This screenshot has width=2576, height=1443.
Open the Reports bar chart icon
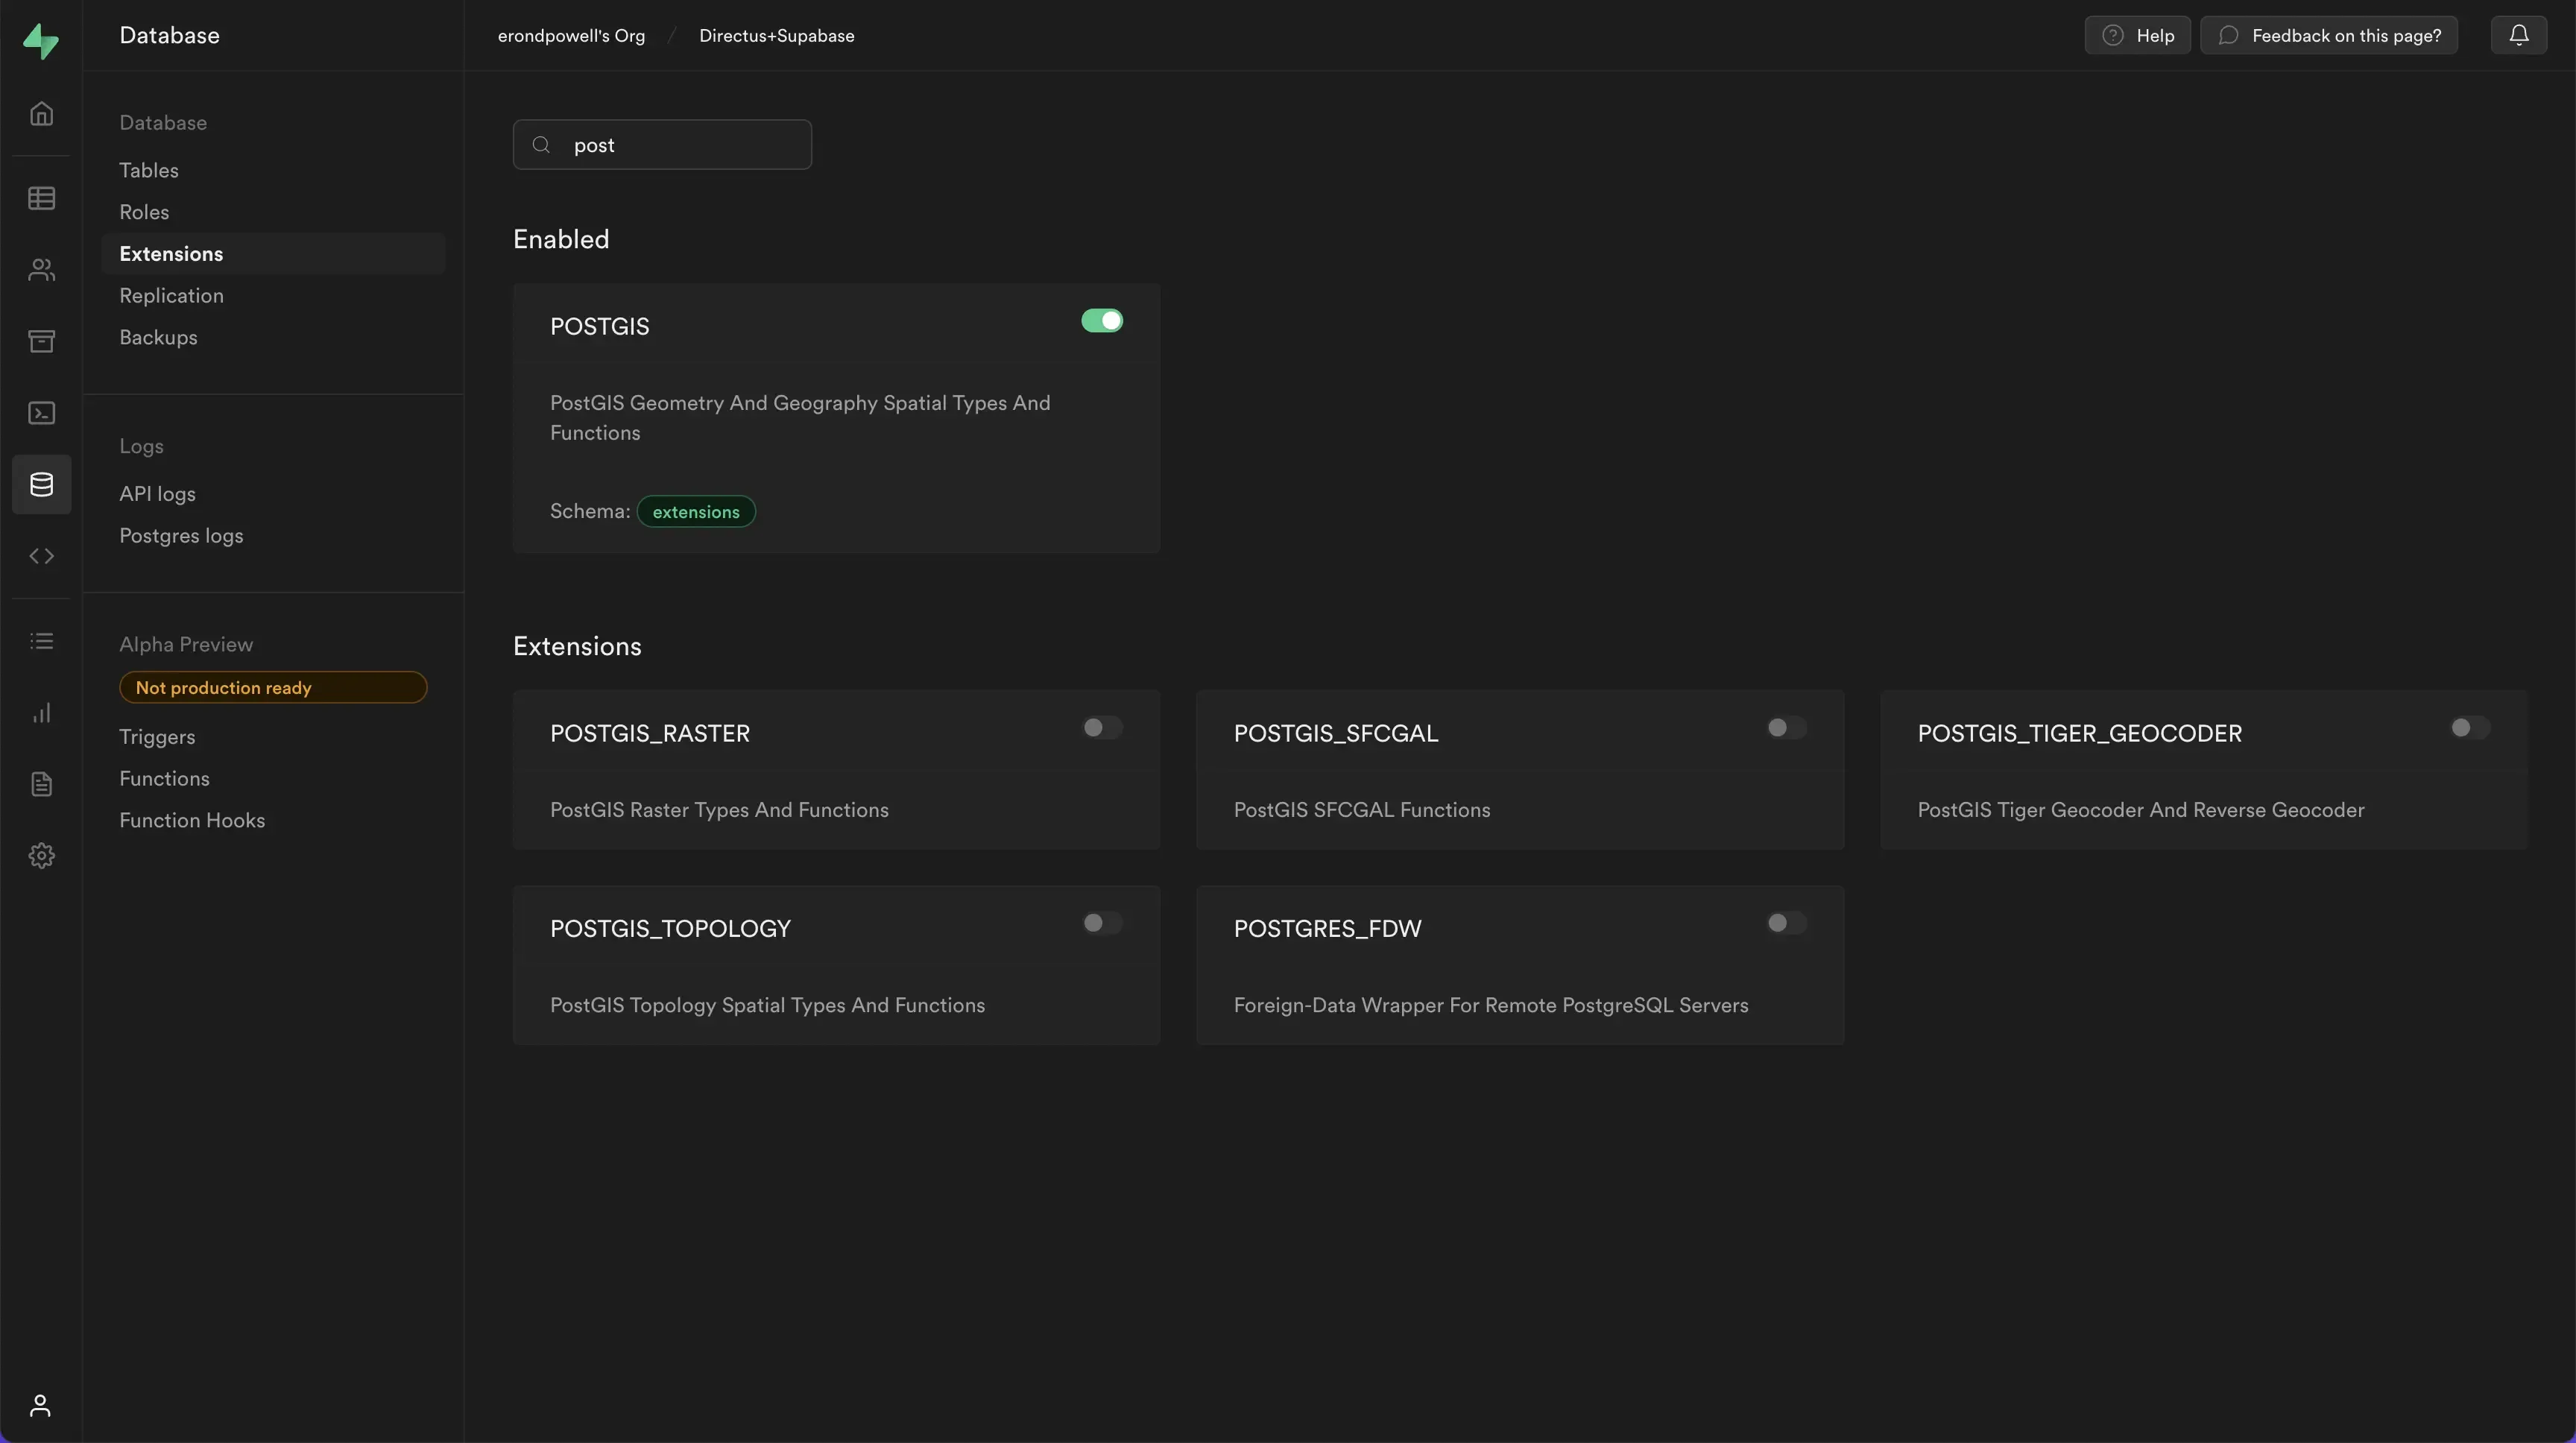click(41, 713)
